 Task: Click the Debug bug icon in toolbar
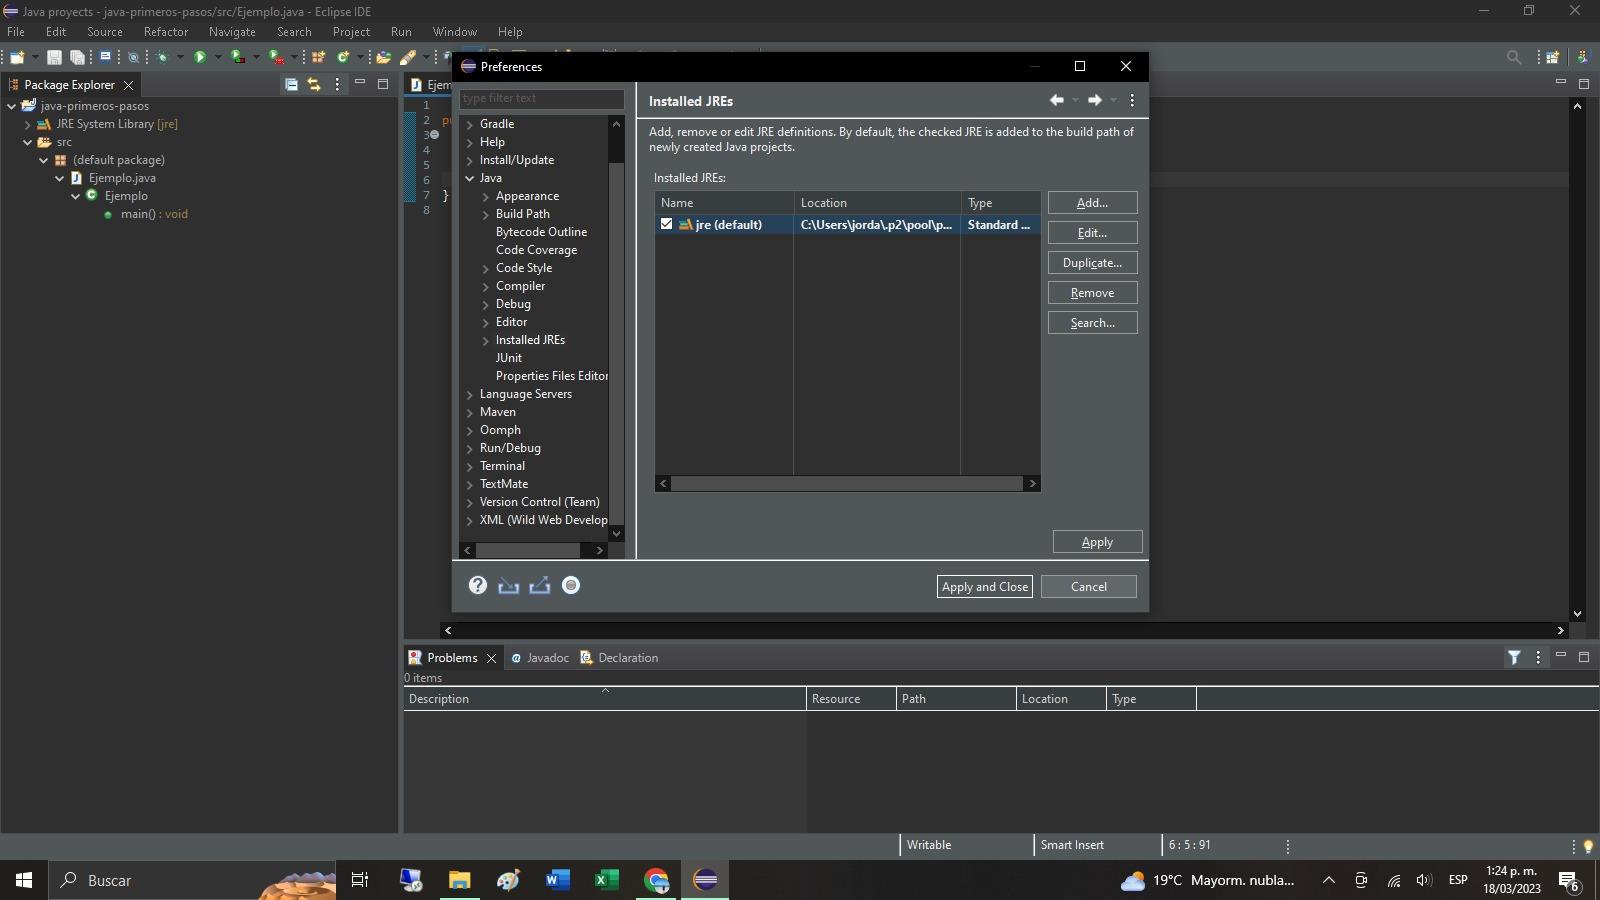coord(161,57)
